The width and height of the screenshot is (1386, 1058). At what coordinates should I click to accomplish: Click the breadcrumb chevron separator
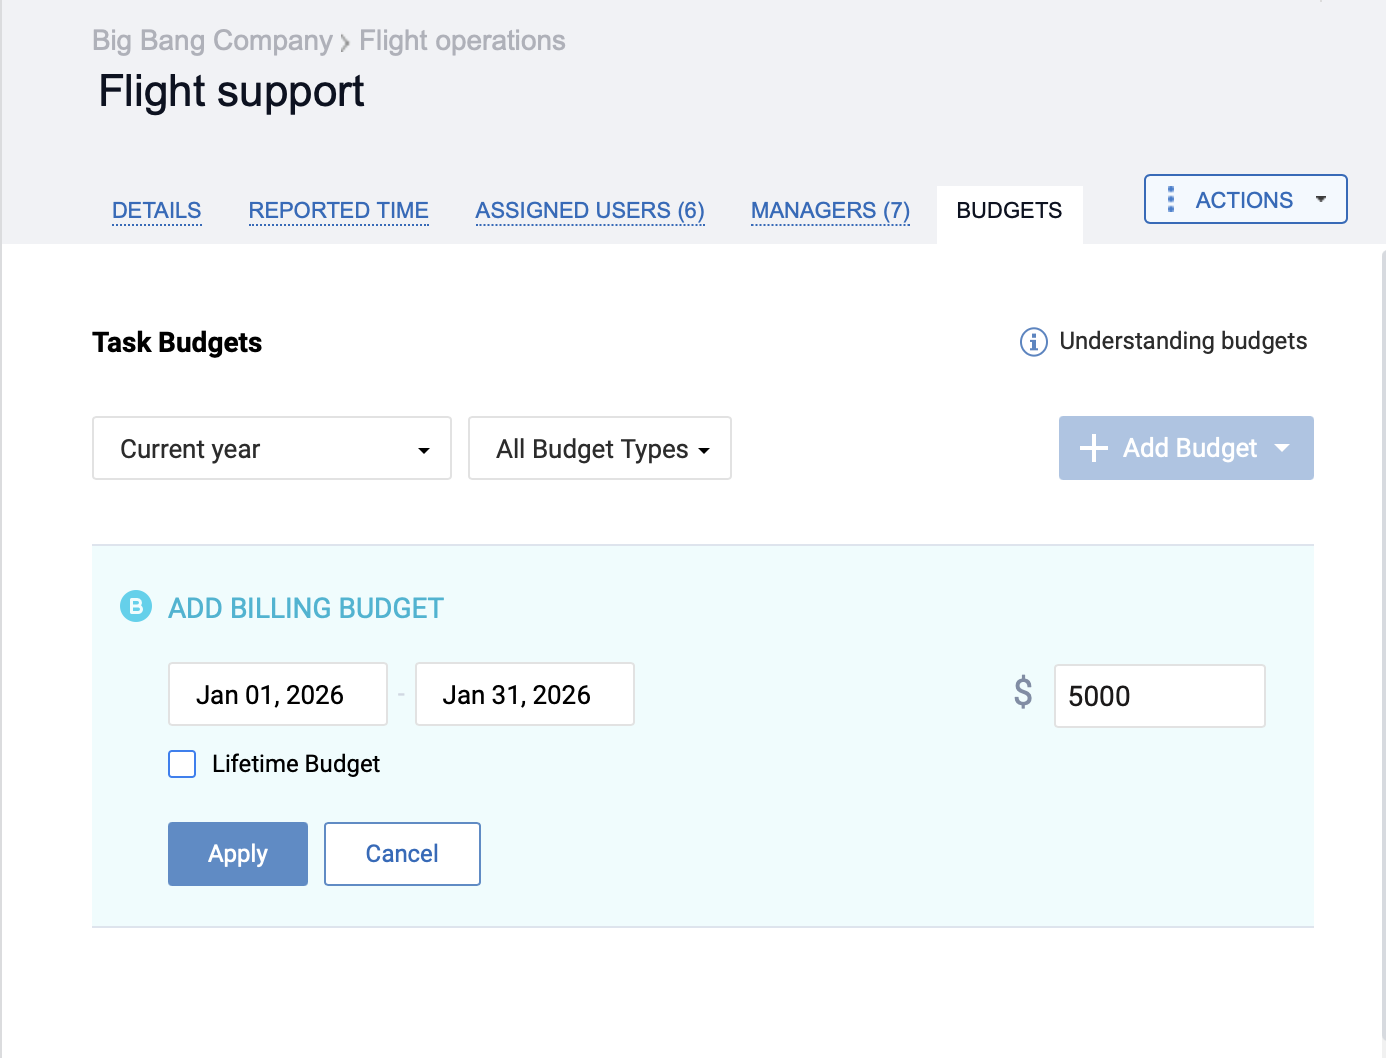(345, 42)
